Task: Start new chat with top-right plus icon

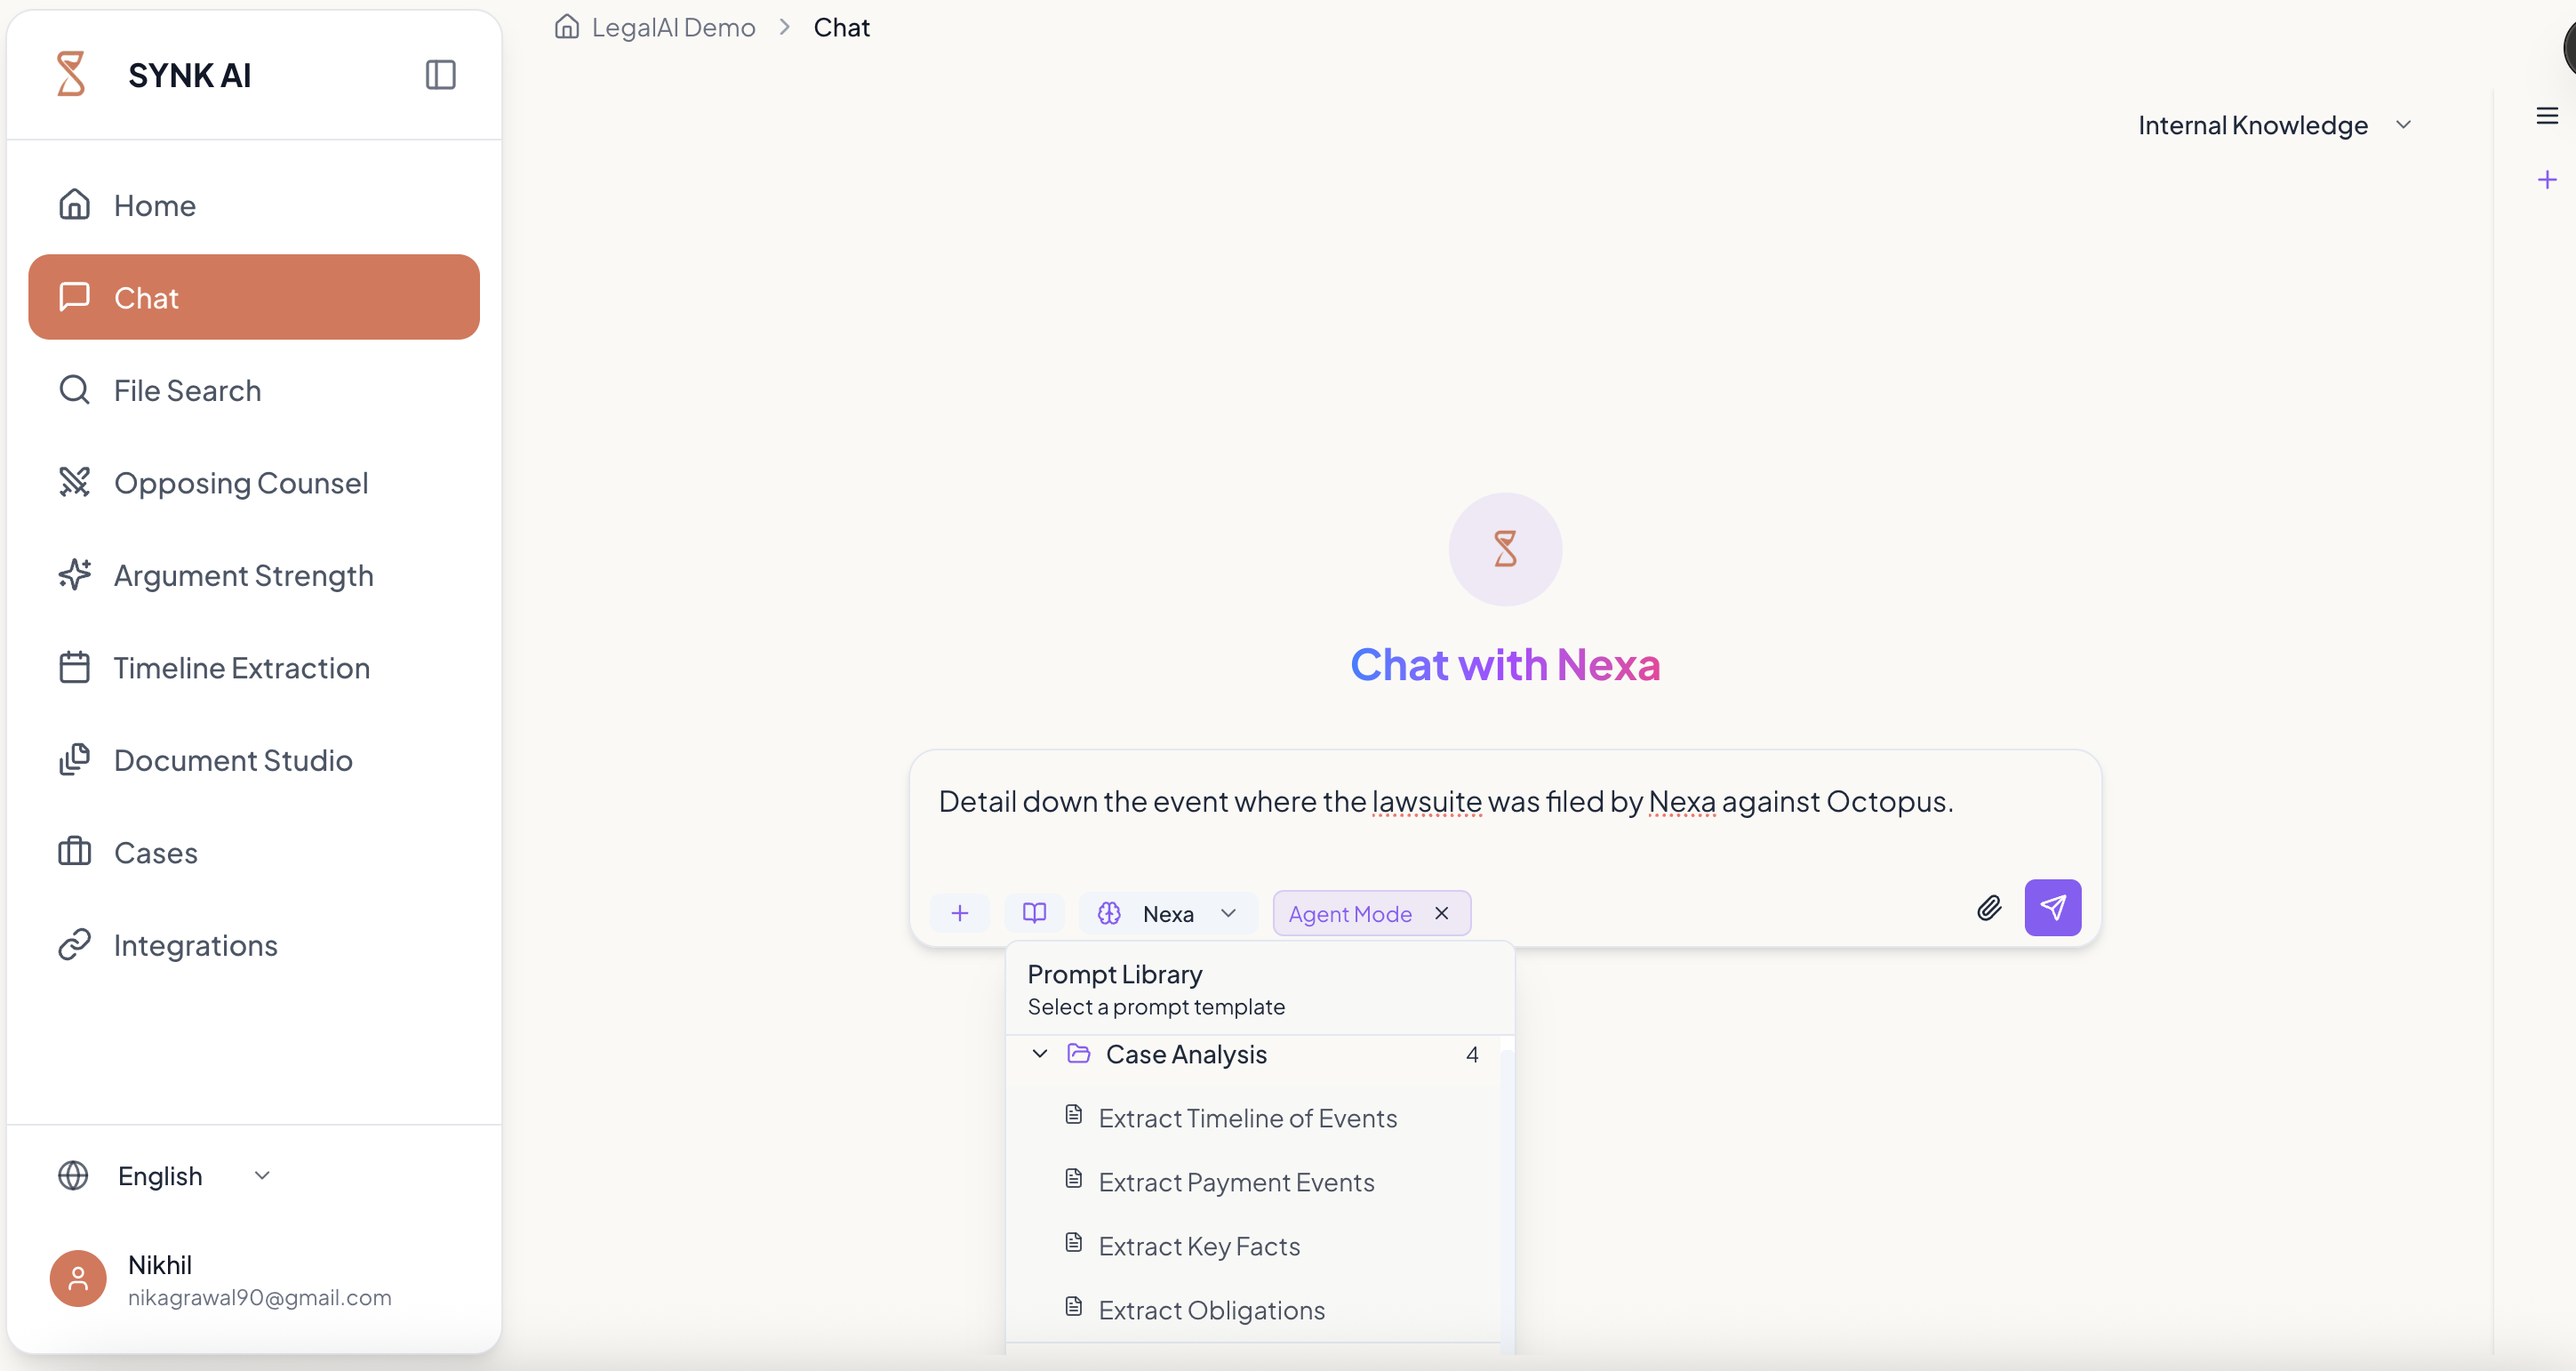Action: click(x=2546, y=180)
